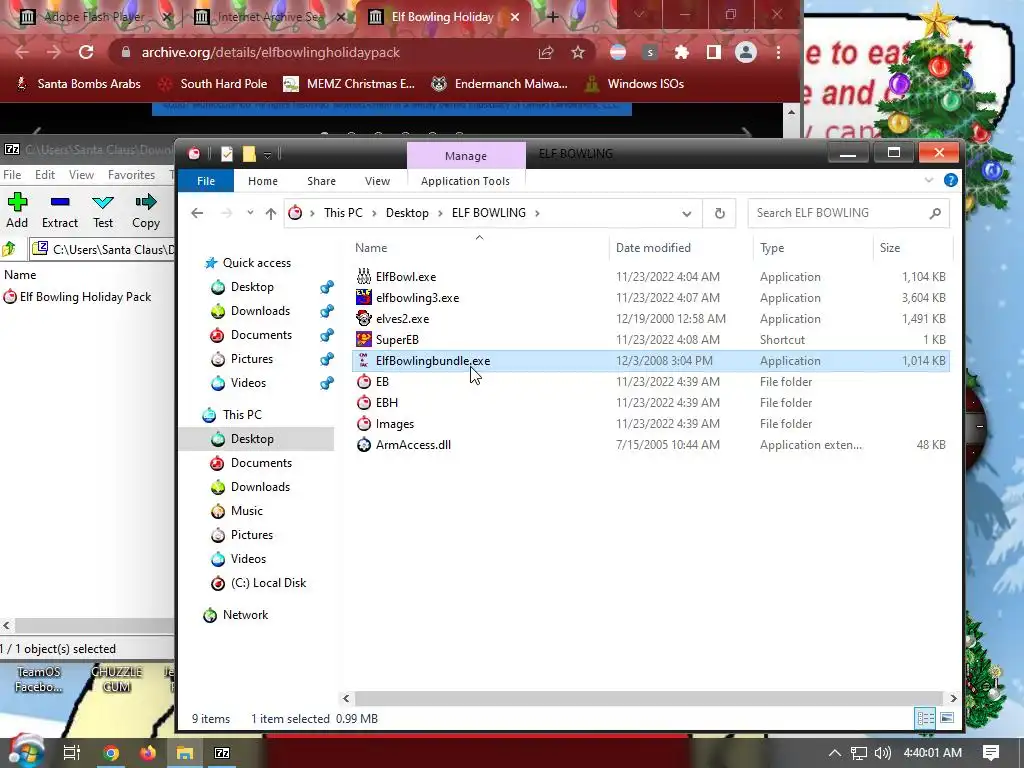Open 7-Zip from the taskbar

[222, 753]
